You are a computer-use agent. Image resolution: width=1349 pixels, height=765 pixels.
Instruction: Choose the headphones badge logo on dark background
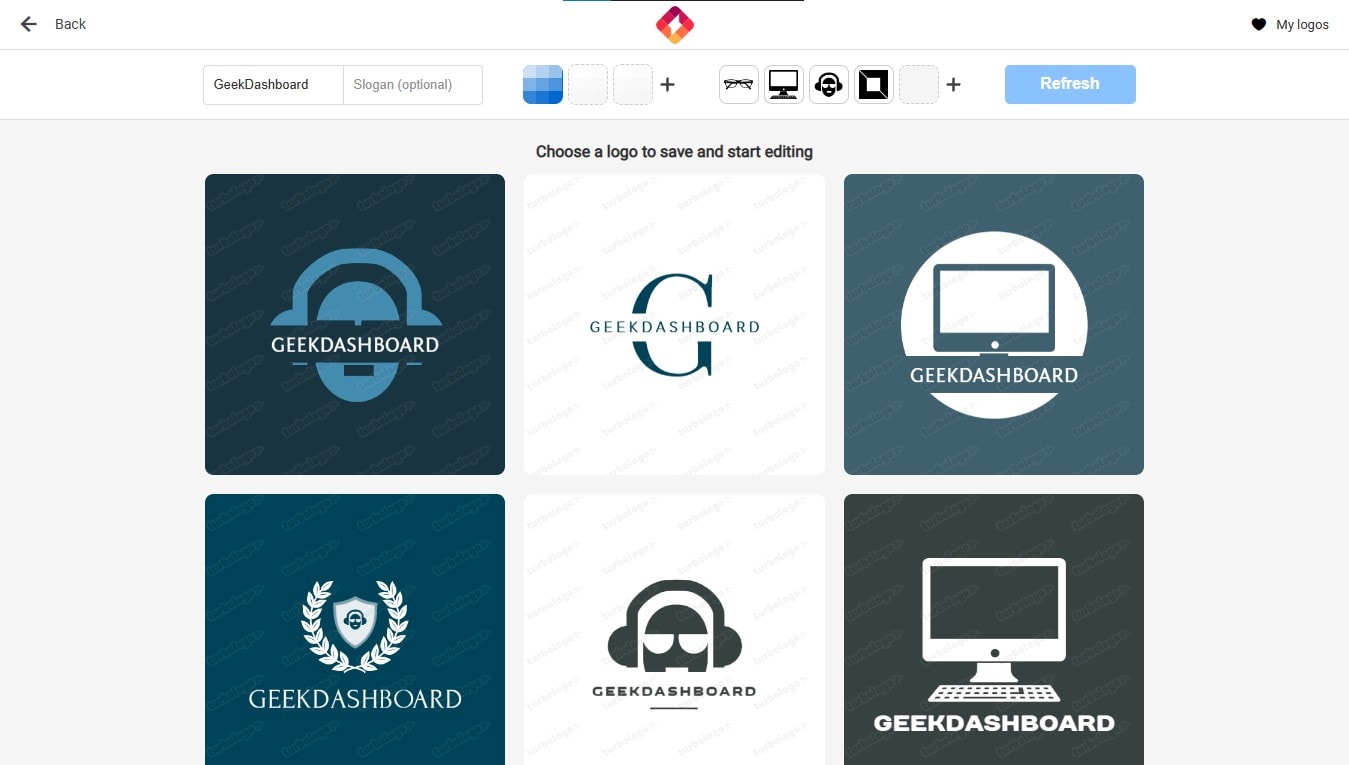click(x=354, y=323)
